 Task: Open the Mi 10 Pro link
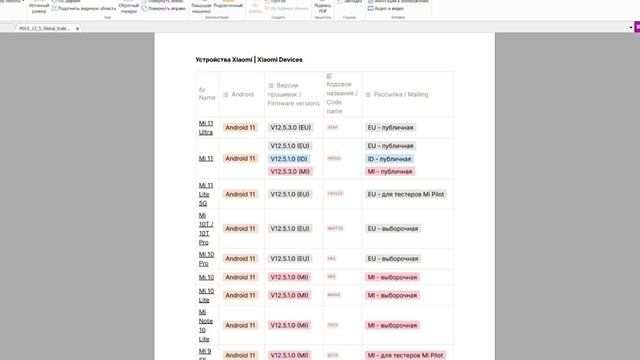click(x=206, y=259)
